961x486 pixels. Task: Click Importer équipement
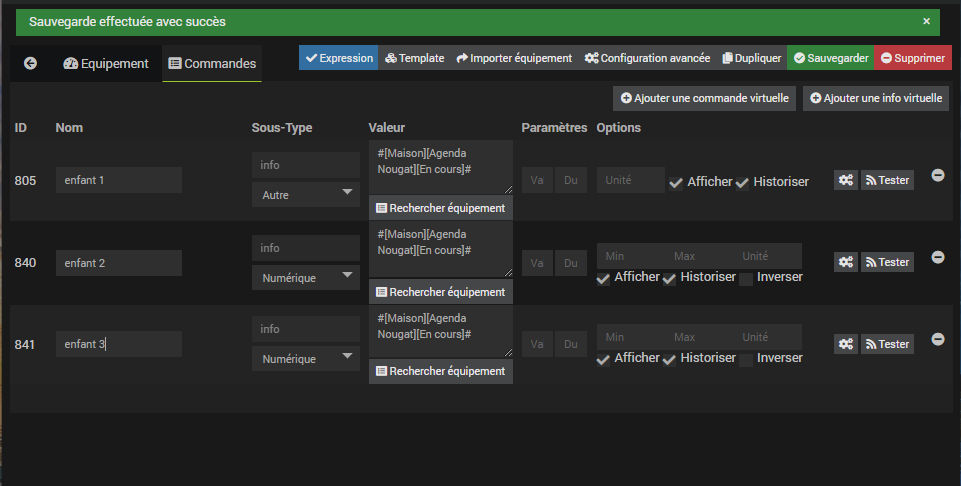pyautogui.click(x=514, y=58)
